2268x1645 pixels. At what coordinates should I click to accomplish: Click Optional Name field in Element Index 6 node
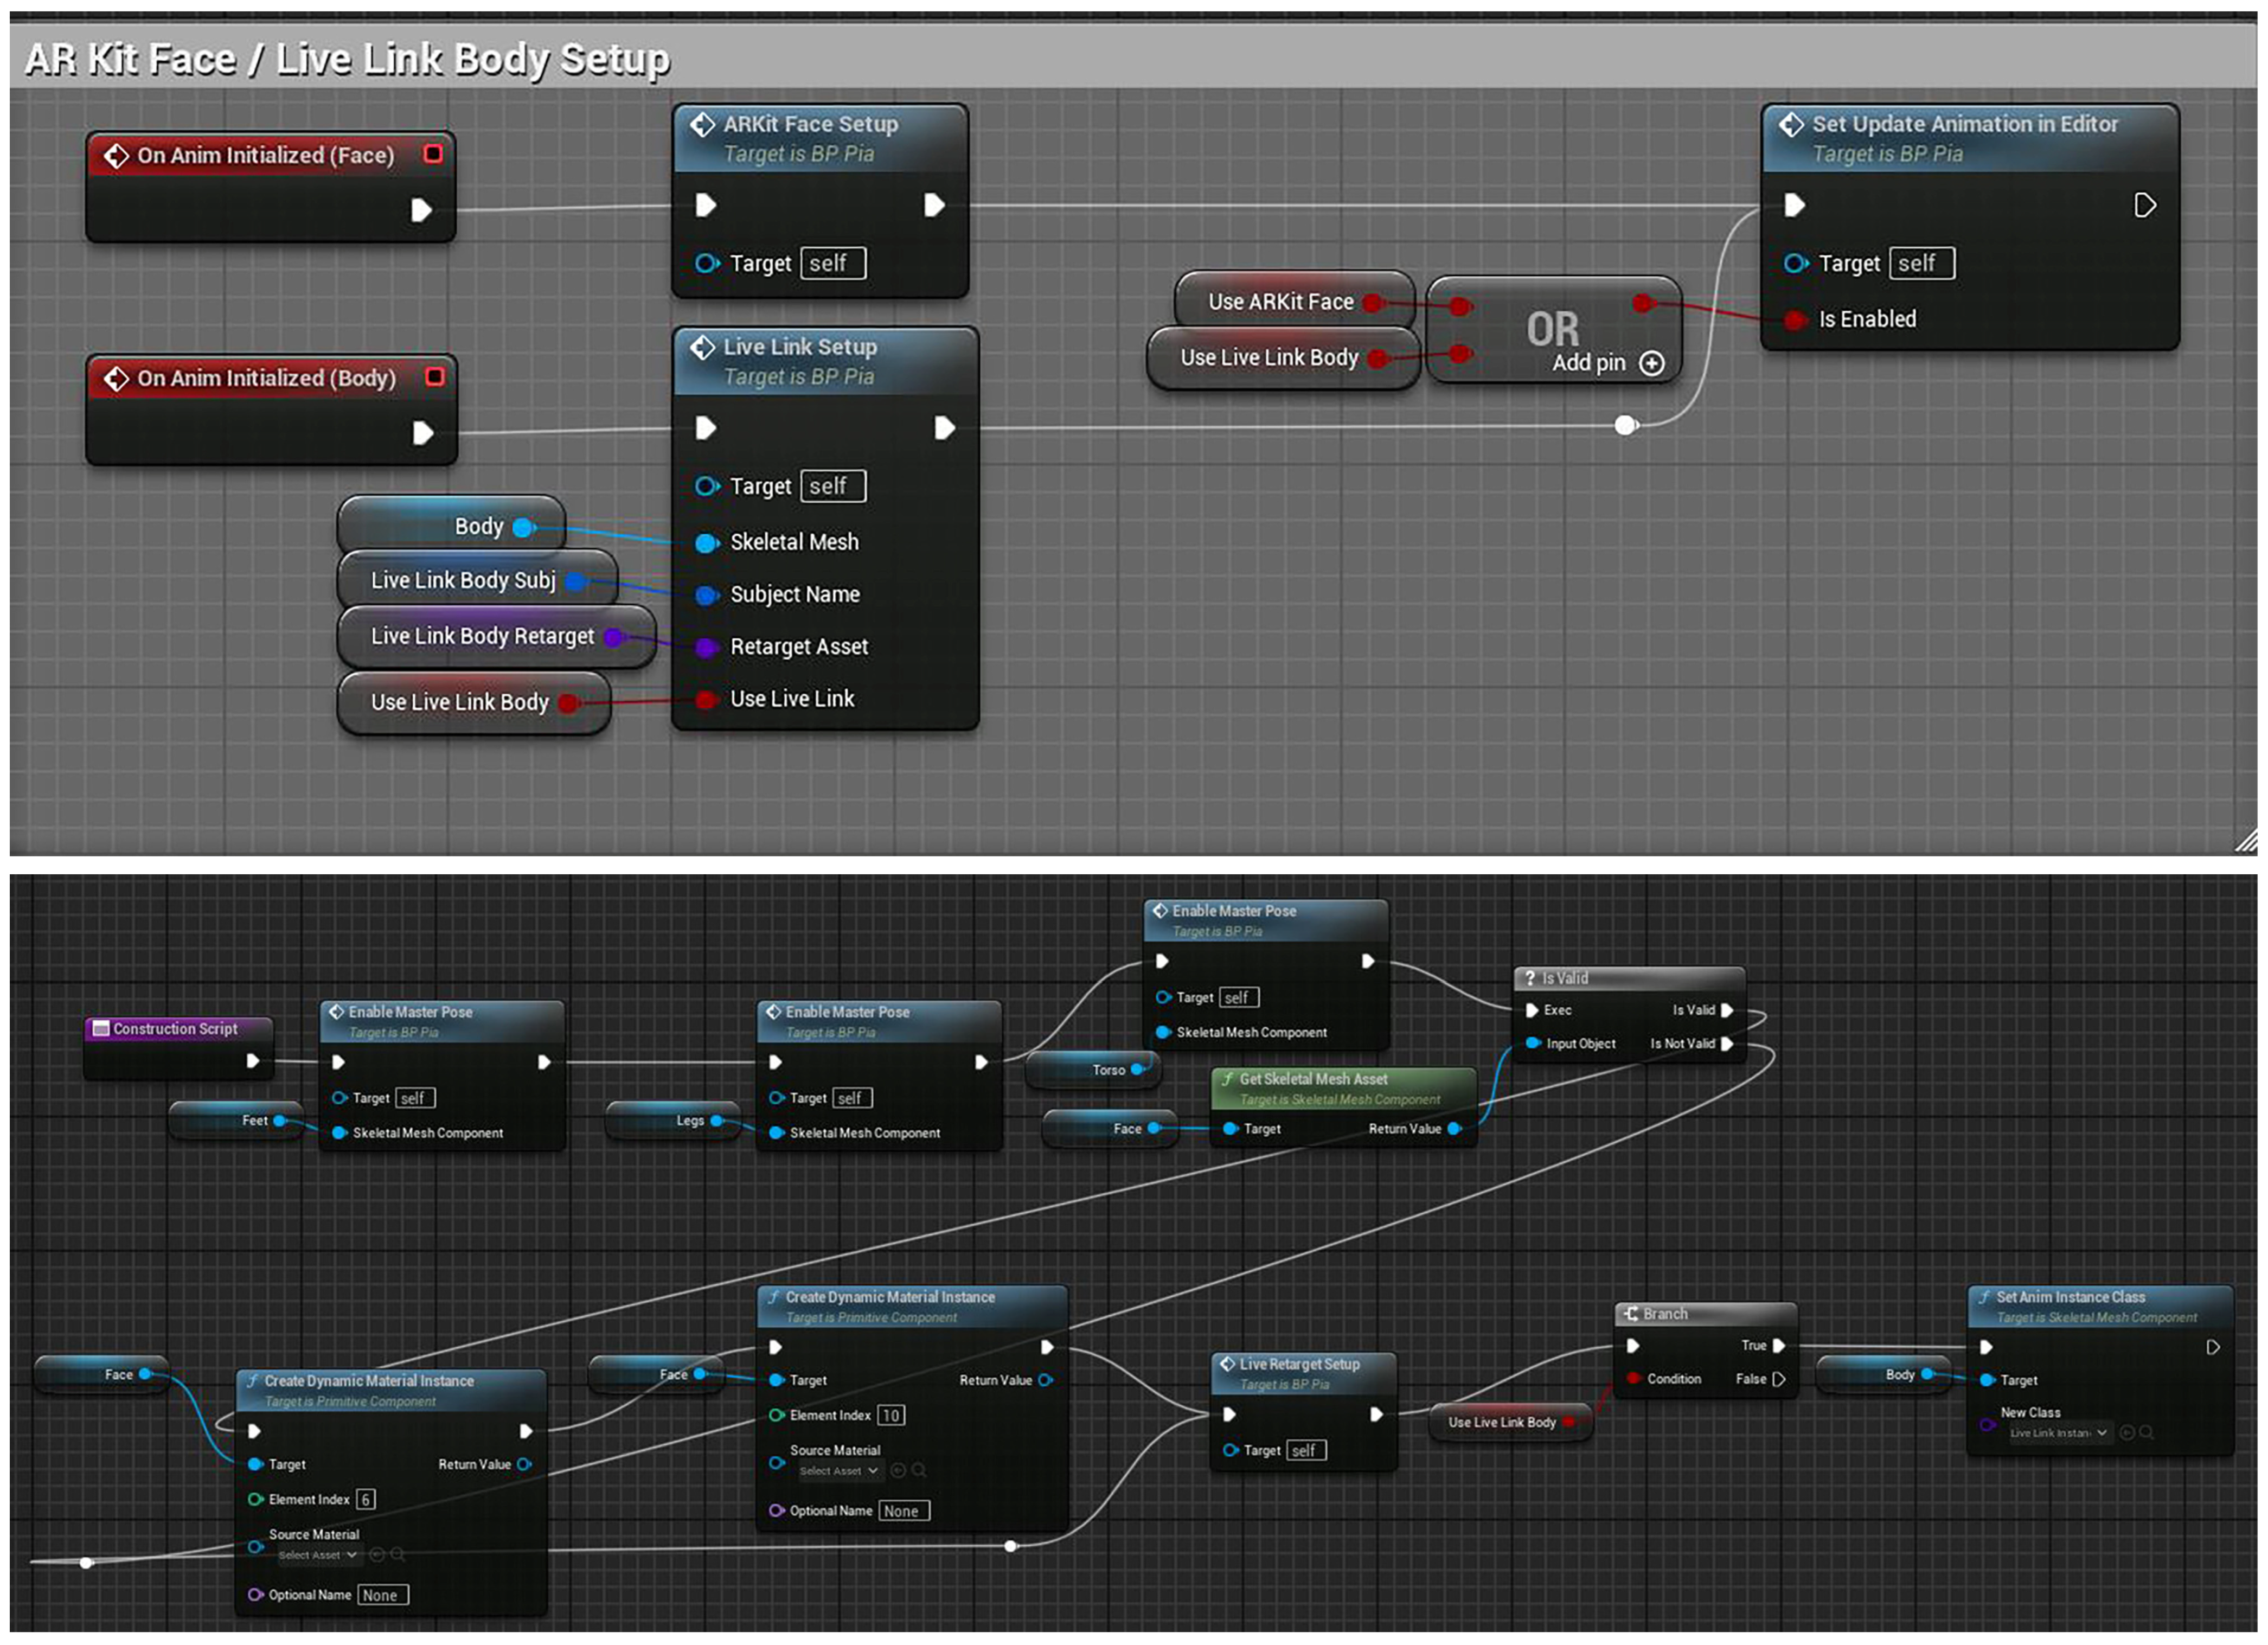pyautogui.click(x=383, y=1595)
